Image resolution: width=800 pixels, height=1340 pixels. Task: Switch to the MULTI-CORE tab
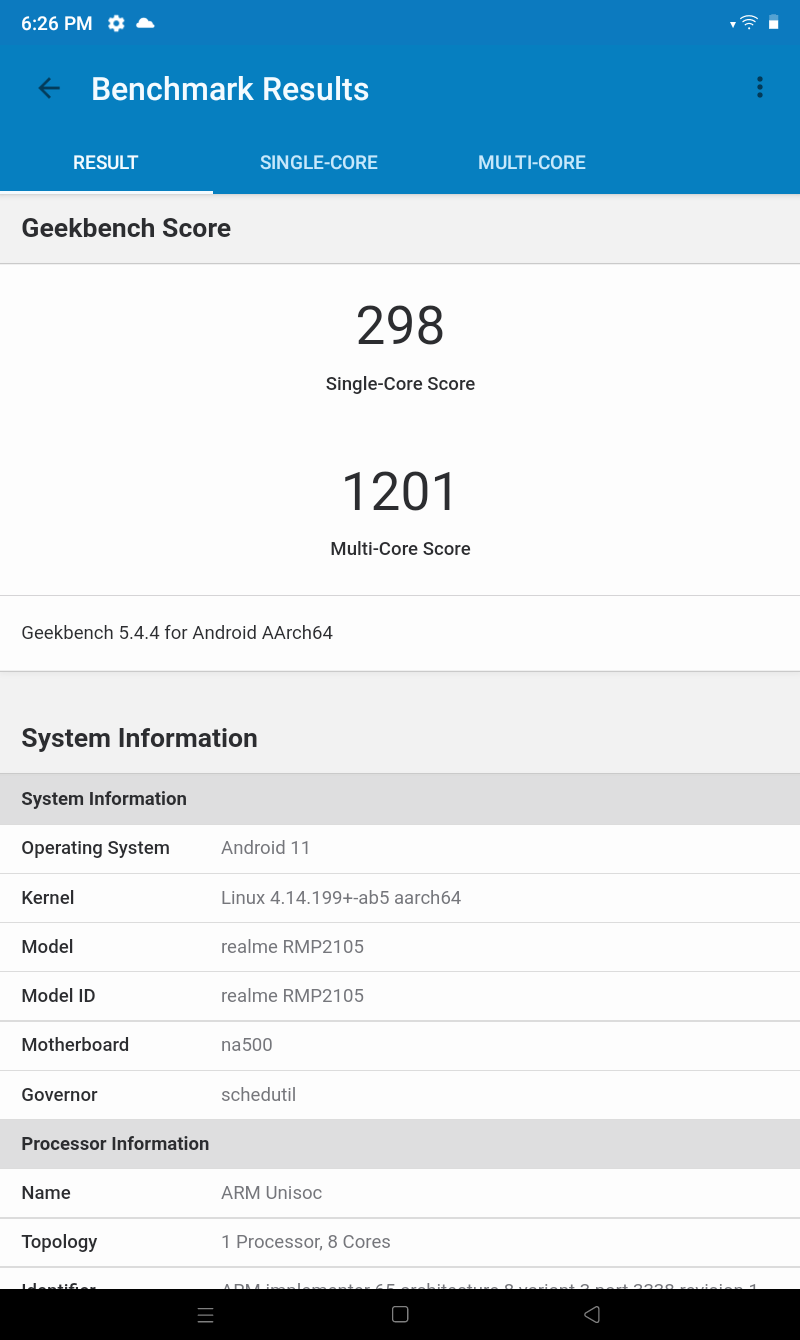tap(532, 163)
